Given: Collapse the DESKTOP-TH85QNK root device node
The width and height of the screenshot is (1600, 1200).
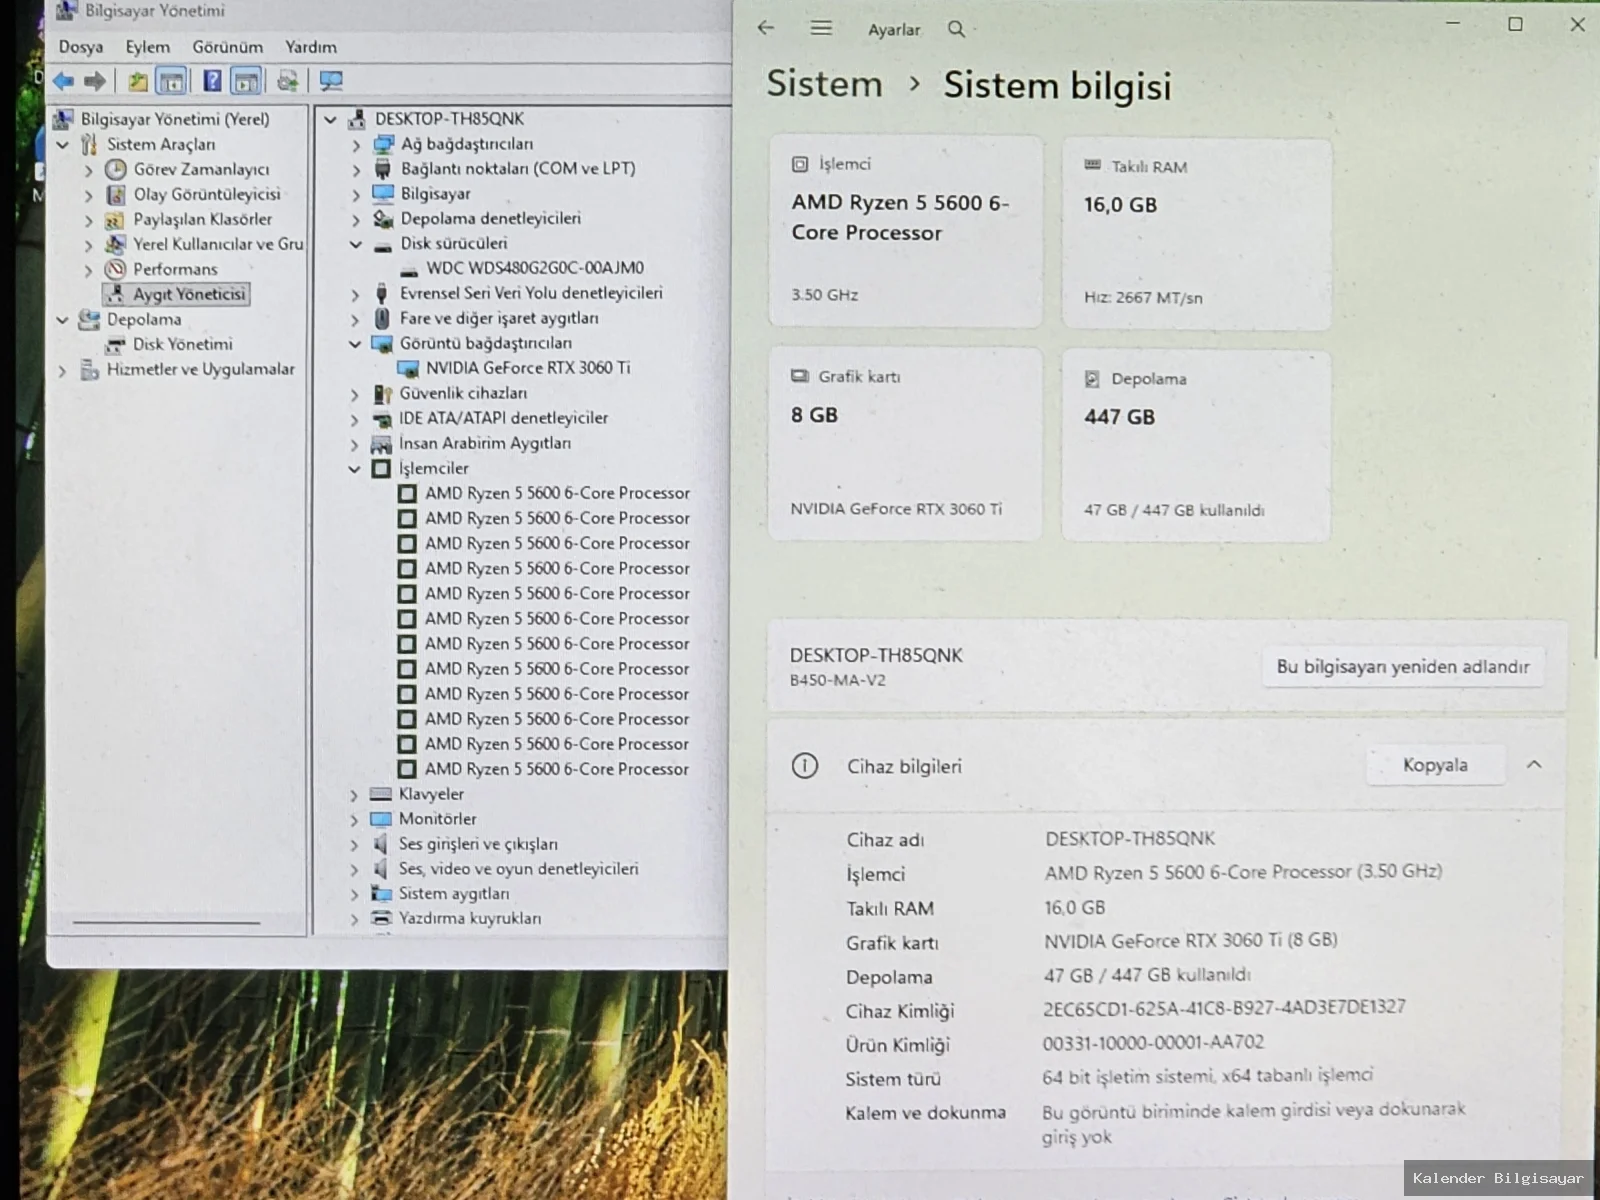Looking at the screenshot, I should point(331,120).
